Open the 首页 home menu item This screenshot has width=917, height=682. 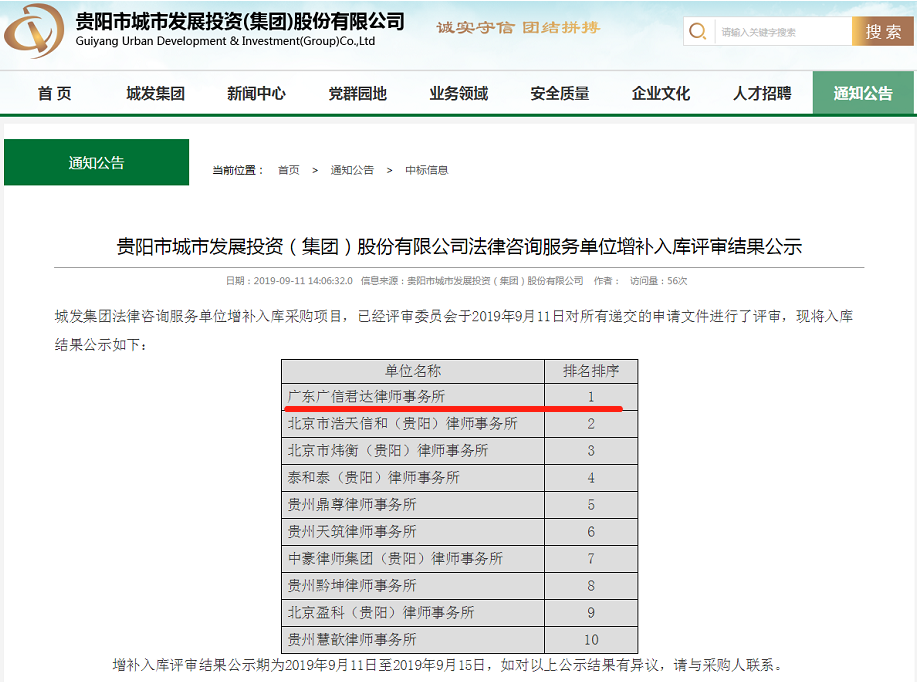pos(55,93)
